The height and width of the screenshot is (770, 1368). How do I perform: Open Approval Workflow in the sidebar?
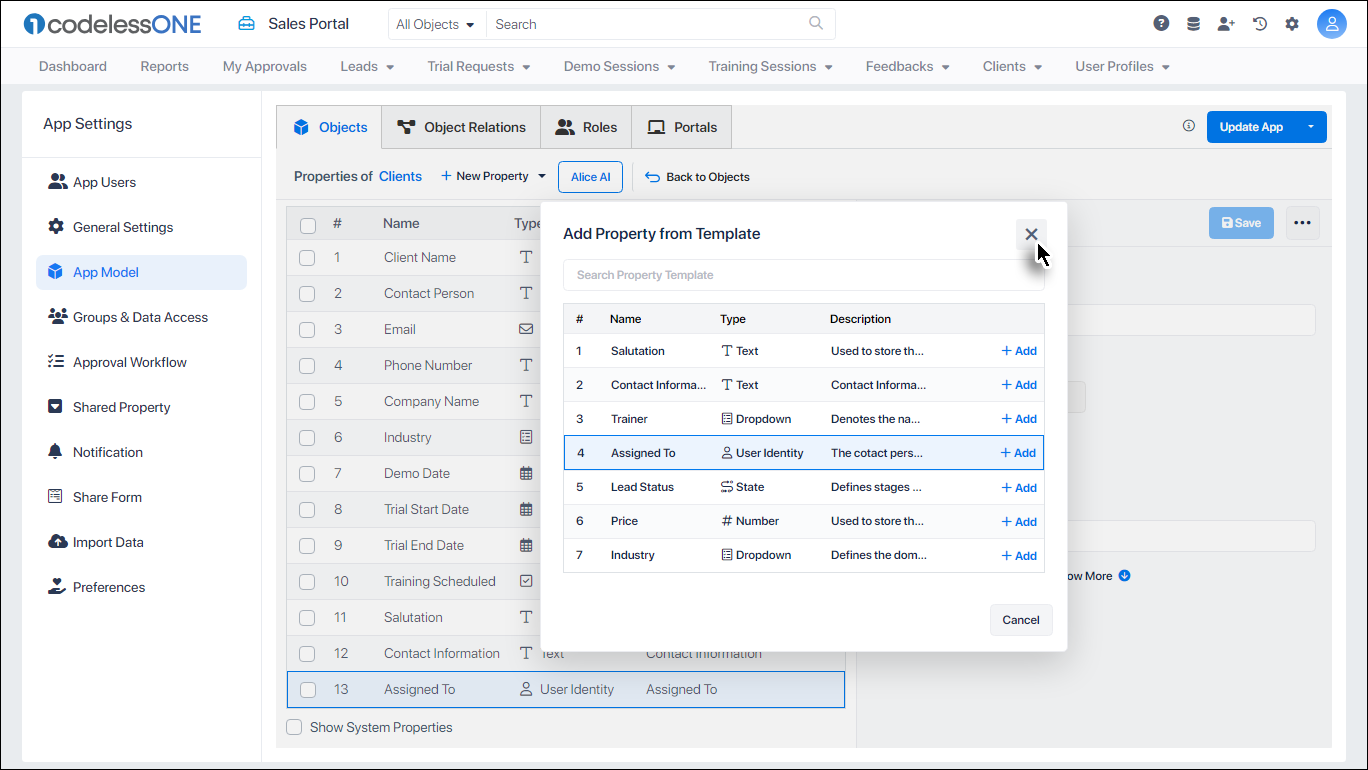(x=141, y=362)
